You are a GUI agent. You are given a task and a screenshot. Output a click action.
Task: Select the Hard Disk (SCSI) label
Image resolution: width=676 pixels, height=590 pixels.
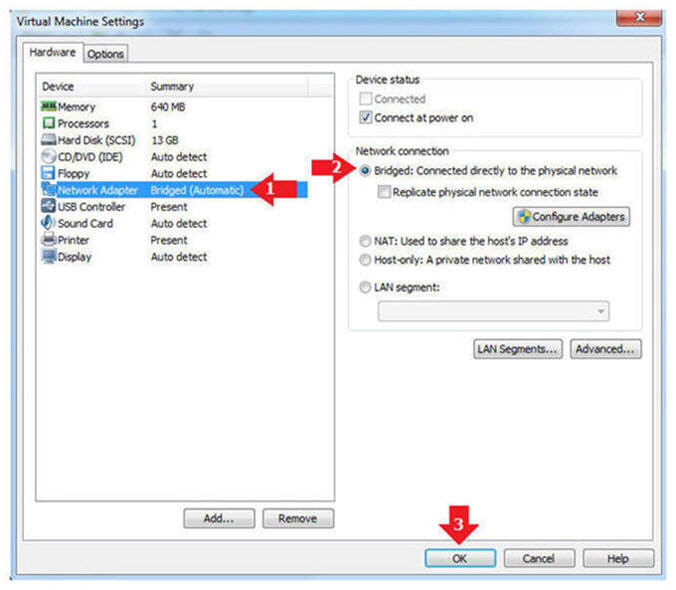tap(97, 140)
